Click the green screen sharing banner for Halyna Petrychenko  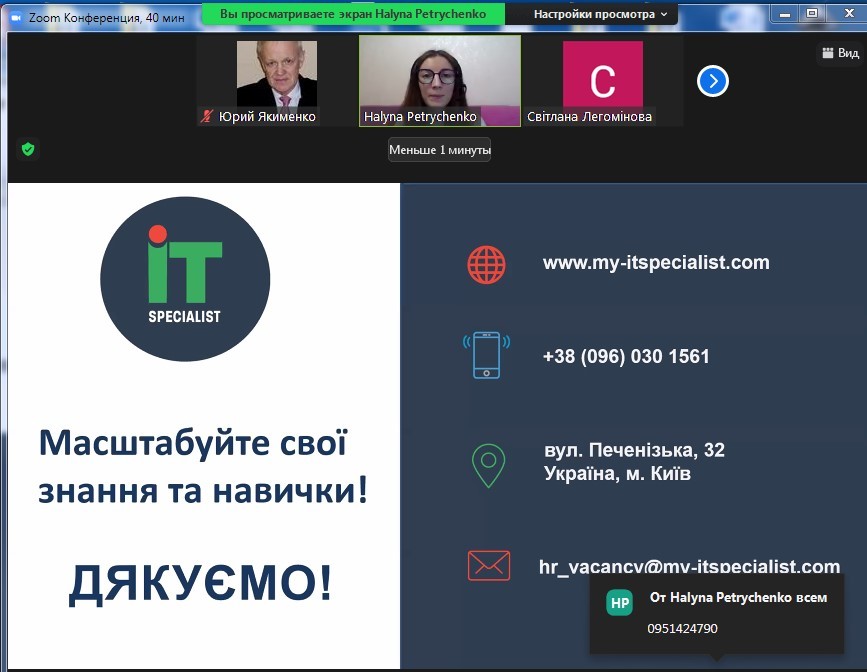(x=353, y=14)
